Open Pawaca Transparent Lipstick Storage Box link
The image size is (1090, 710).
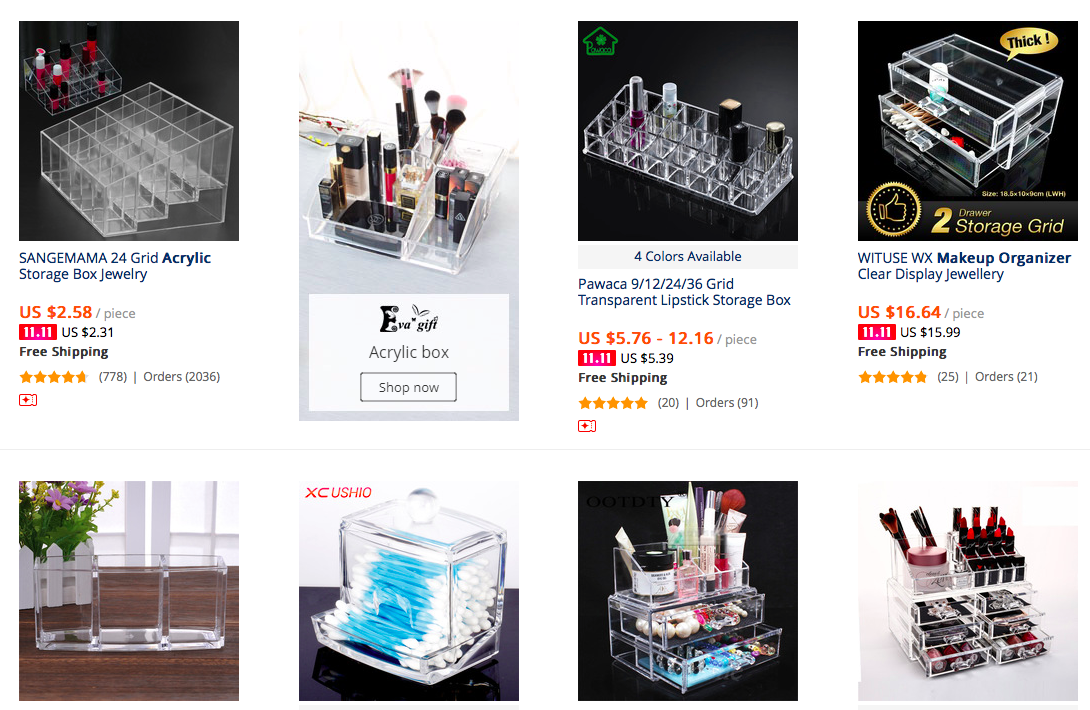pos(684,292)
